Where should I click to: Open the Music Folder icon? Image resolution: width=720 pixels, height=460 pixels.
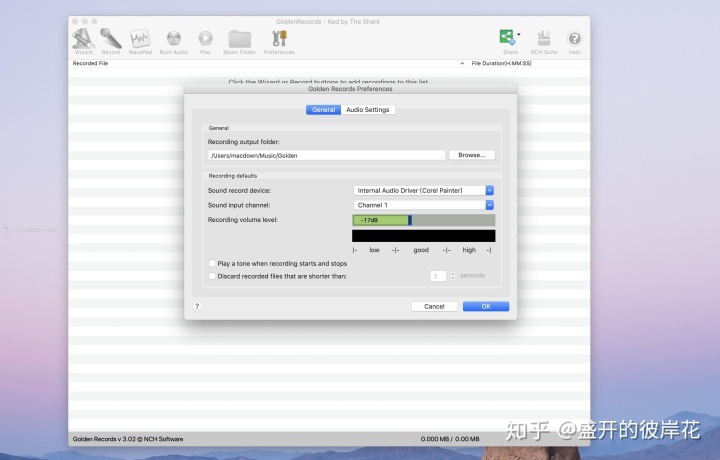239,41
